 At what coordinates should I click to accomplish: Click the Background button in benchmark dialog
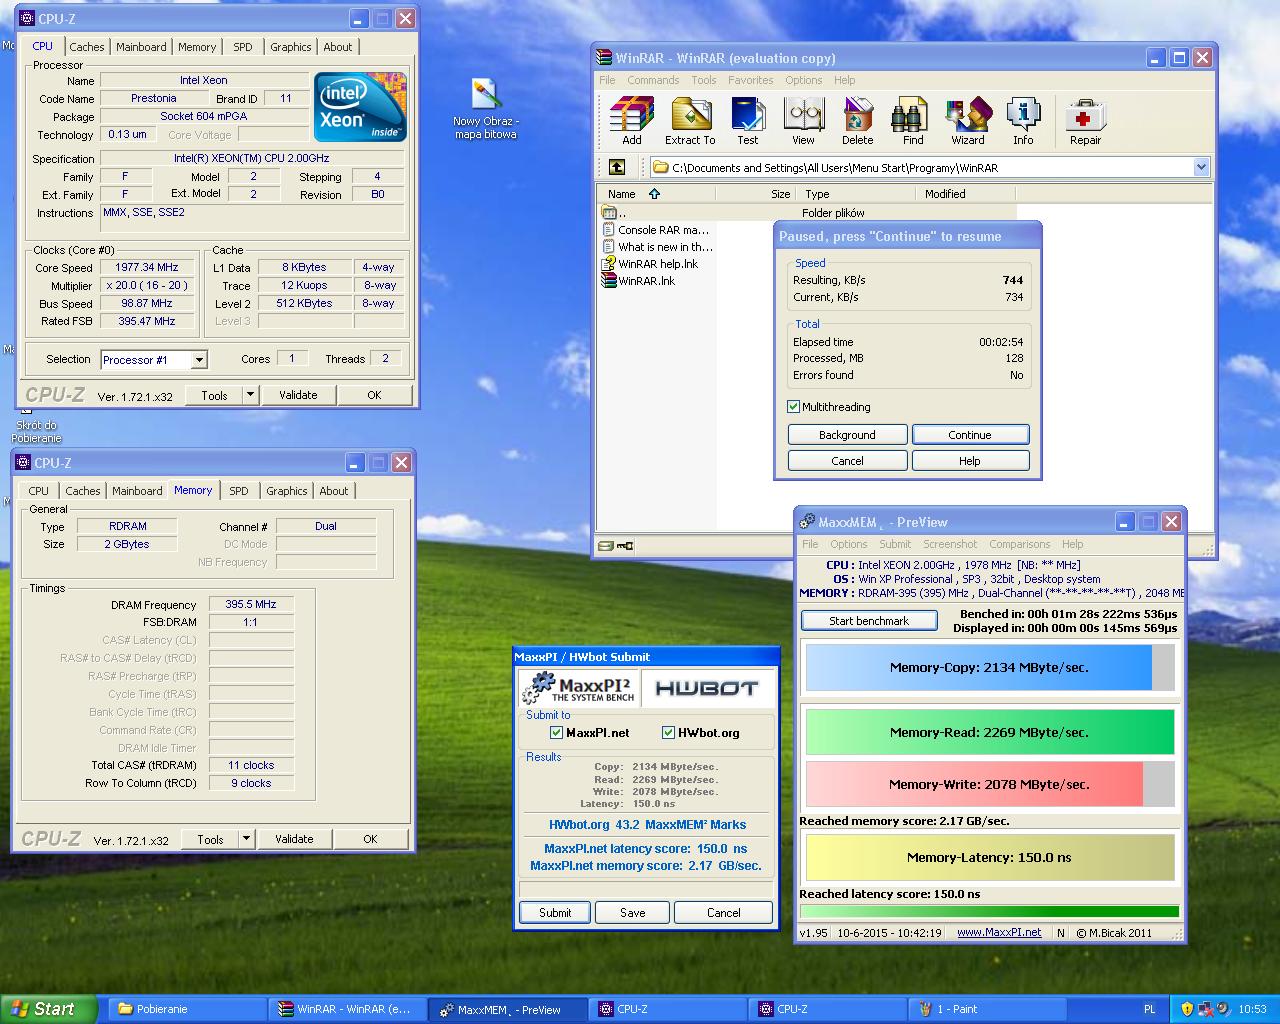click(x=847, y=435)
